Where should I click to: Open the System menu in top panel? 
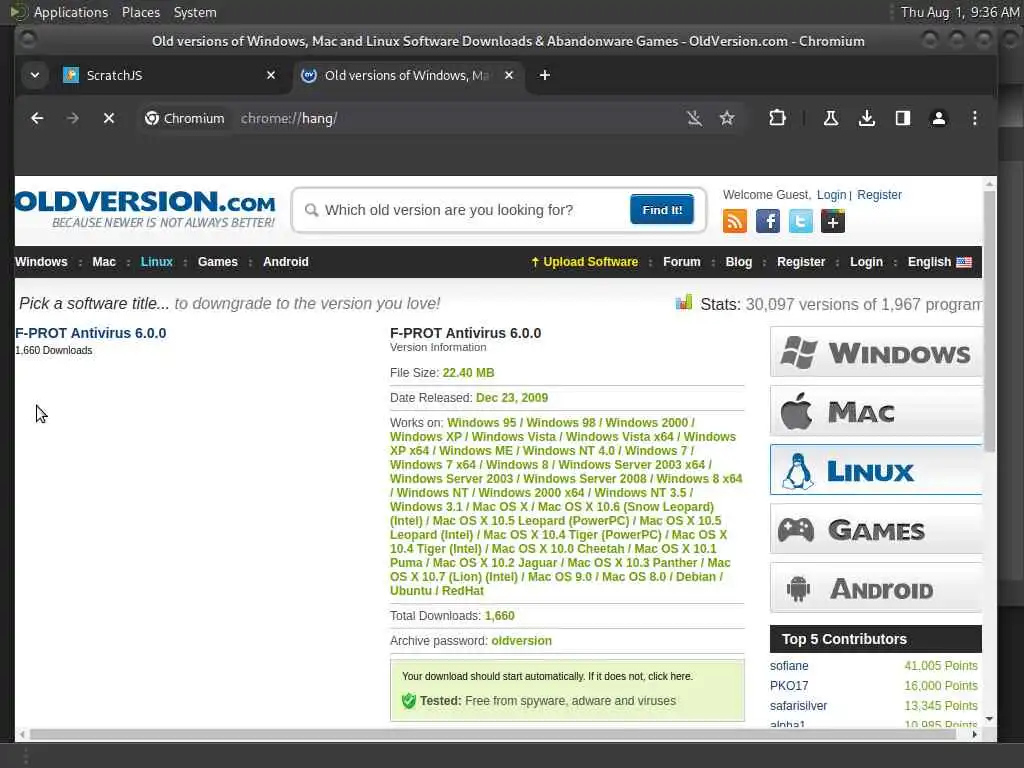[x=195, y=12]
